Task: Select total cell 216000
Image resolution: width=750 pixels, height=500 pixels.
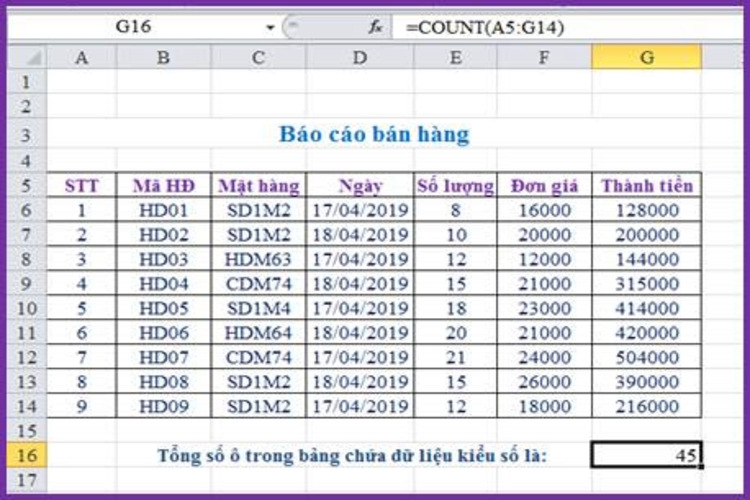Action: 647,406
